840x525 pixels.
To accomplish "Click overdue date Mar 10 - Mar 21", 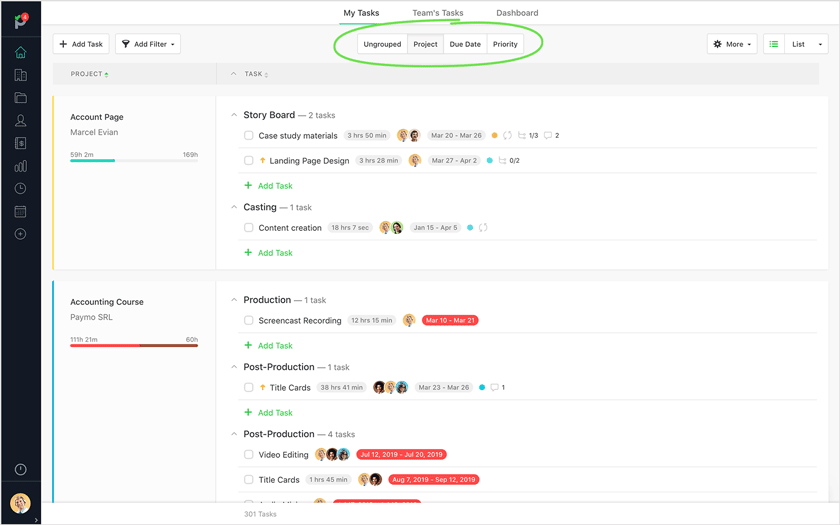I will click(450, 320).
